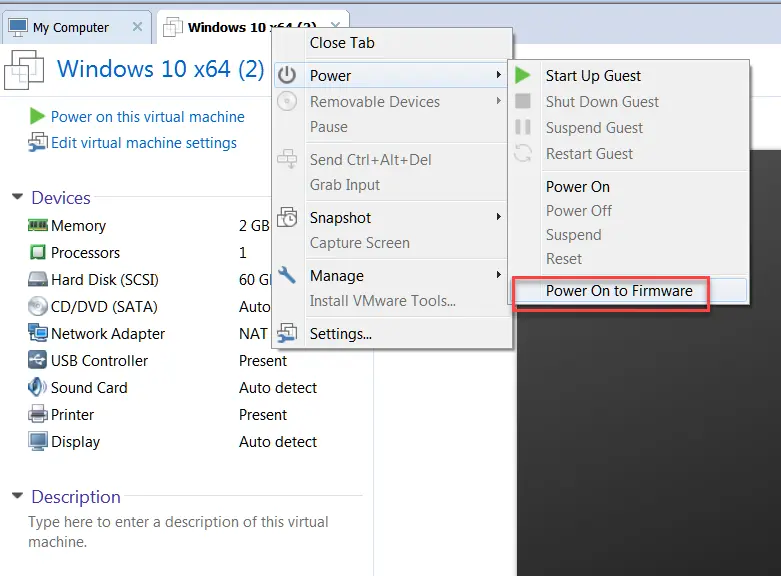Click the Power menu power-symbol icon
The image size is (781, 576).
coord(287,75)
